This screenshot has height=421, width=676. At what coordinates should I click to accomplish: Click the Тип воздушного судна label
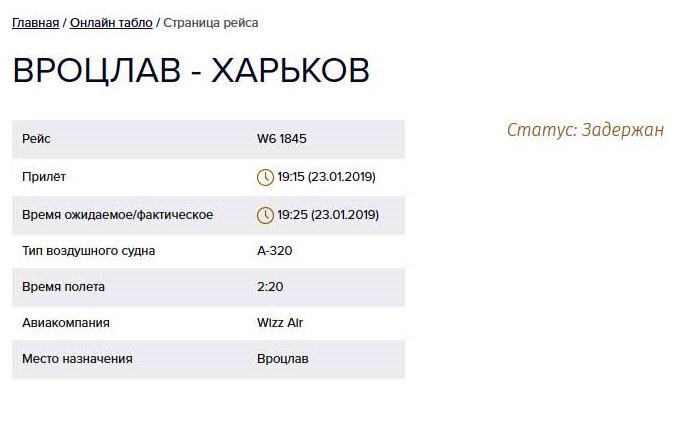point(88,251)
